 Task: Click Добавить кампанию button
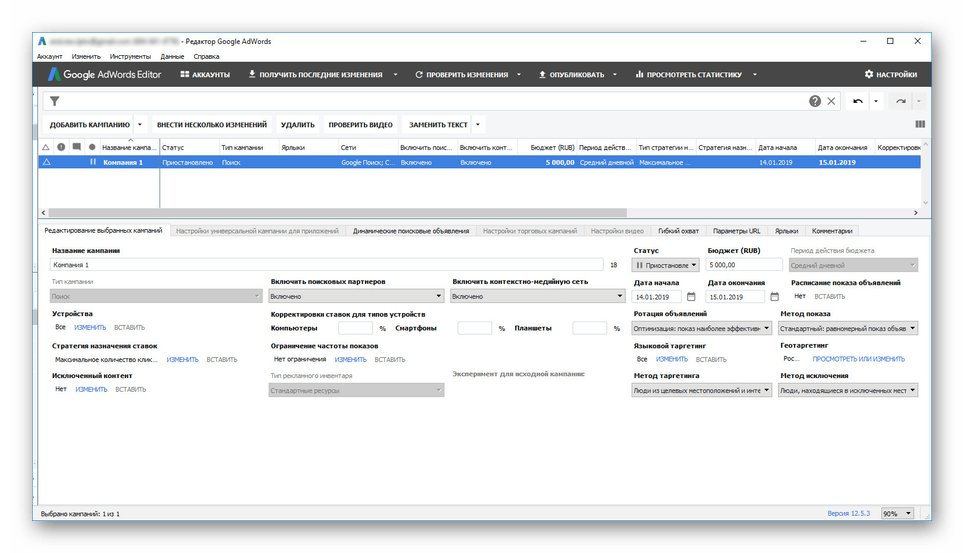pyautogui.click(x=90, y=125)
